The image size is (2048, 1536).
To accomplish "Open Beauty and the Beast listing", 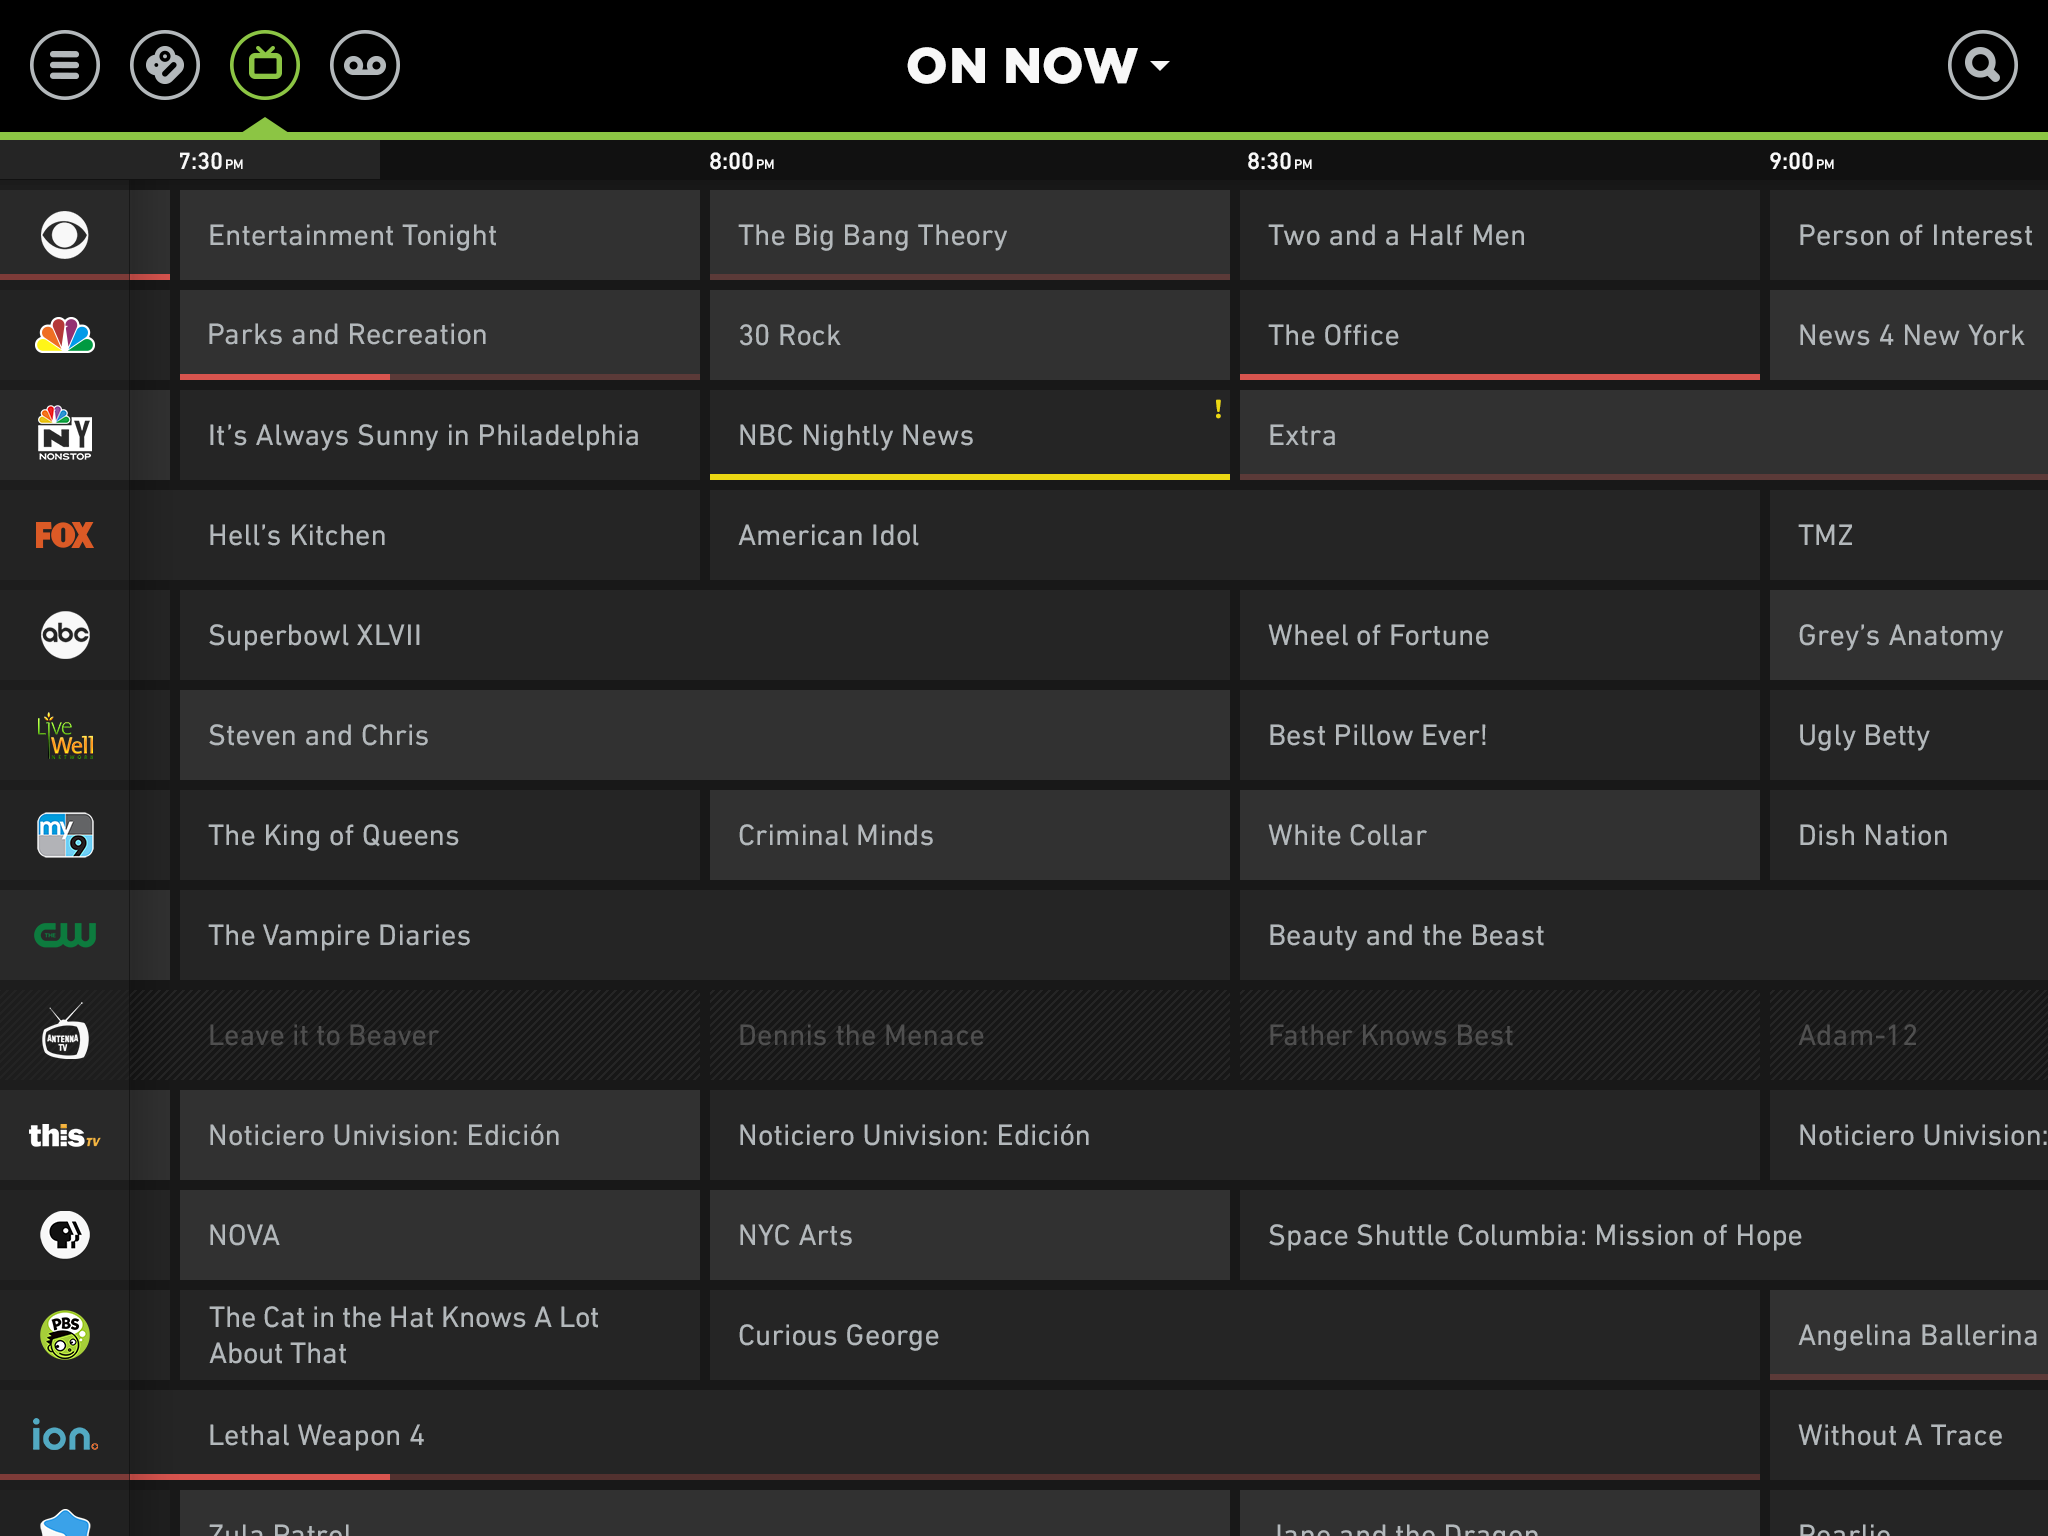I will coord(1644,935).
